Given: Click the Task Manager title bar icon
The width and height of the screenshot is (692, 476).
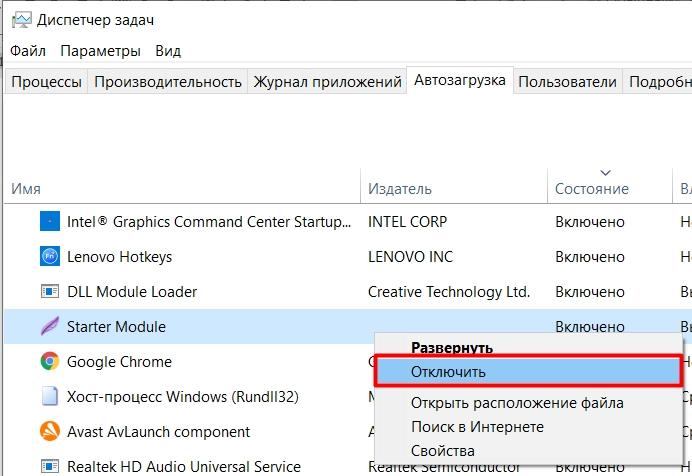Looking at the screenshot, I should click(x=22, y=20).
